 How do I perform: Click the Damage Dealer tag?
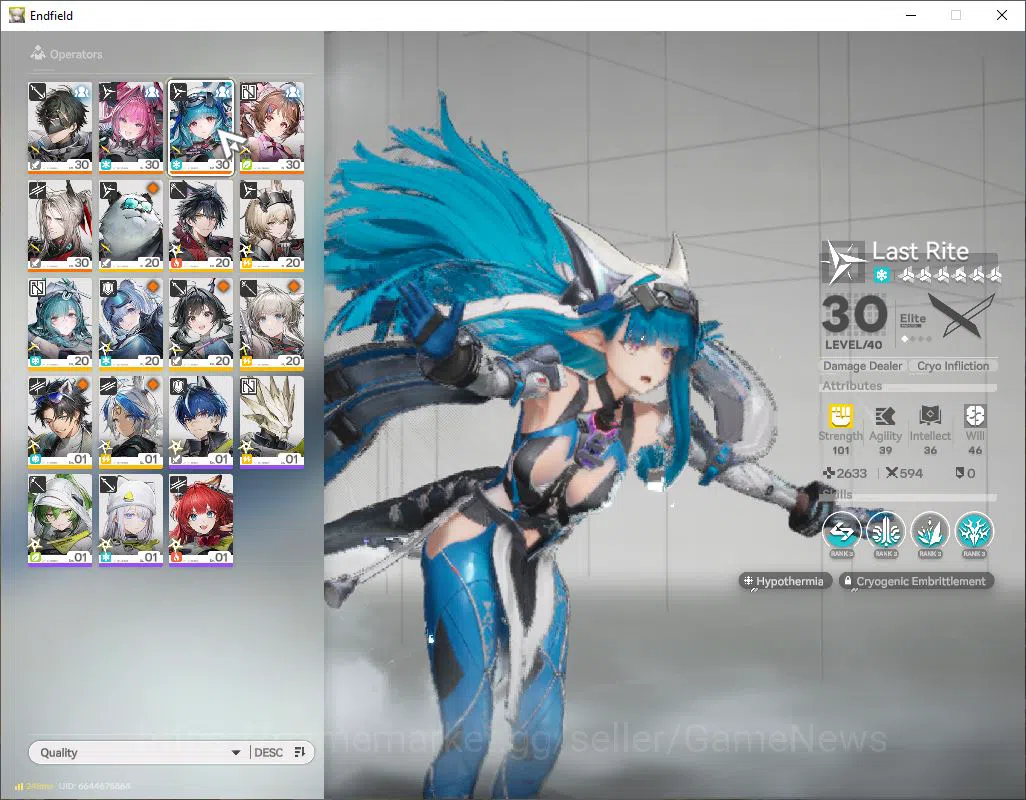pyautogui.click(x=862, y=366)
